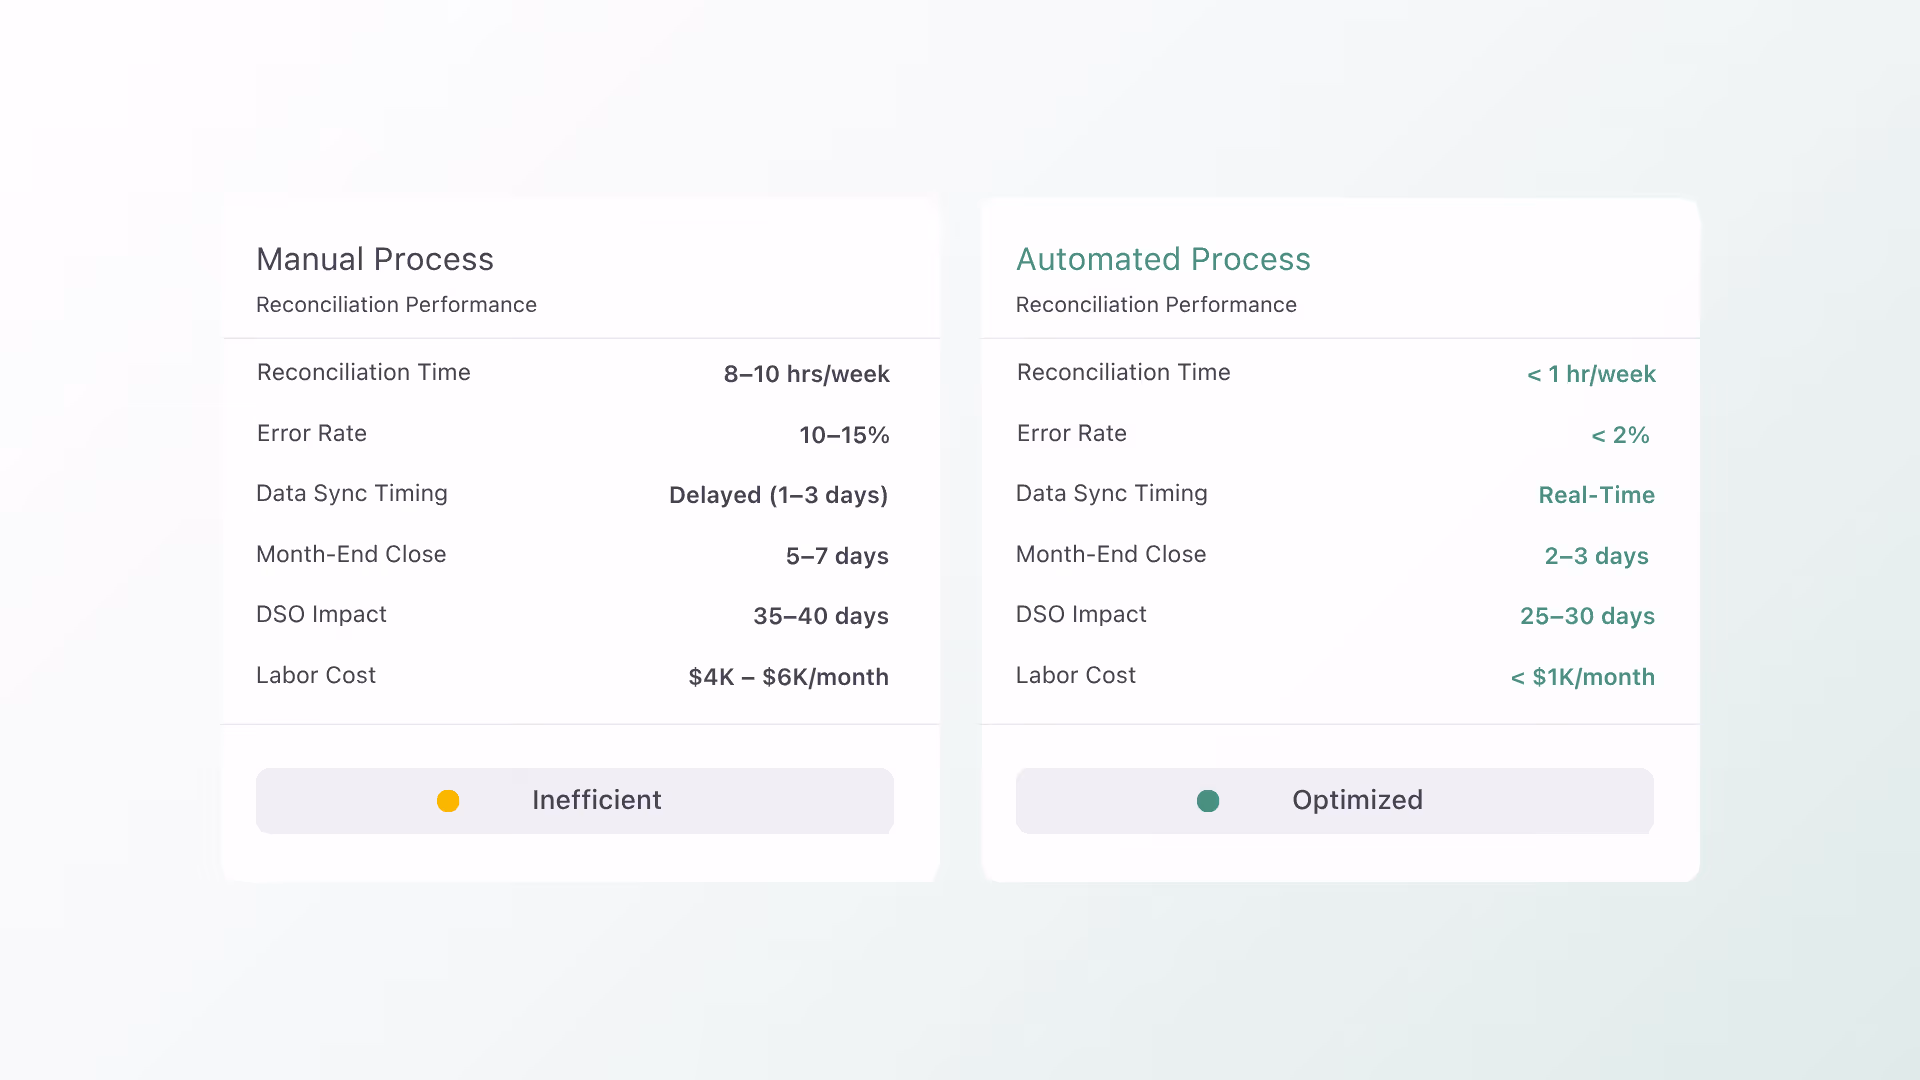Viewport: 1920px width, 1080px height.
Task: Click Reconciliation Performance under Automated Process
Action: click(1156, 305)
